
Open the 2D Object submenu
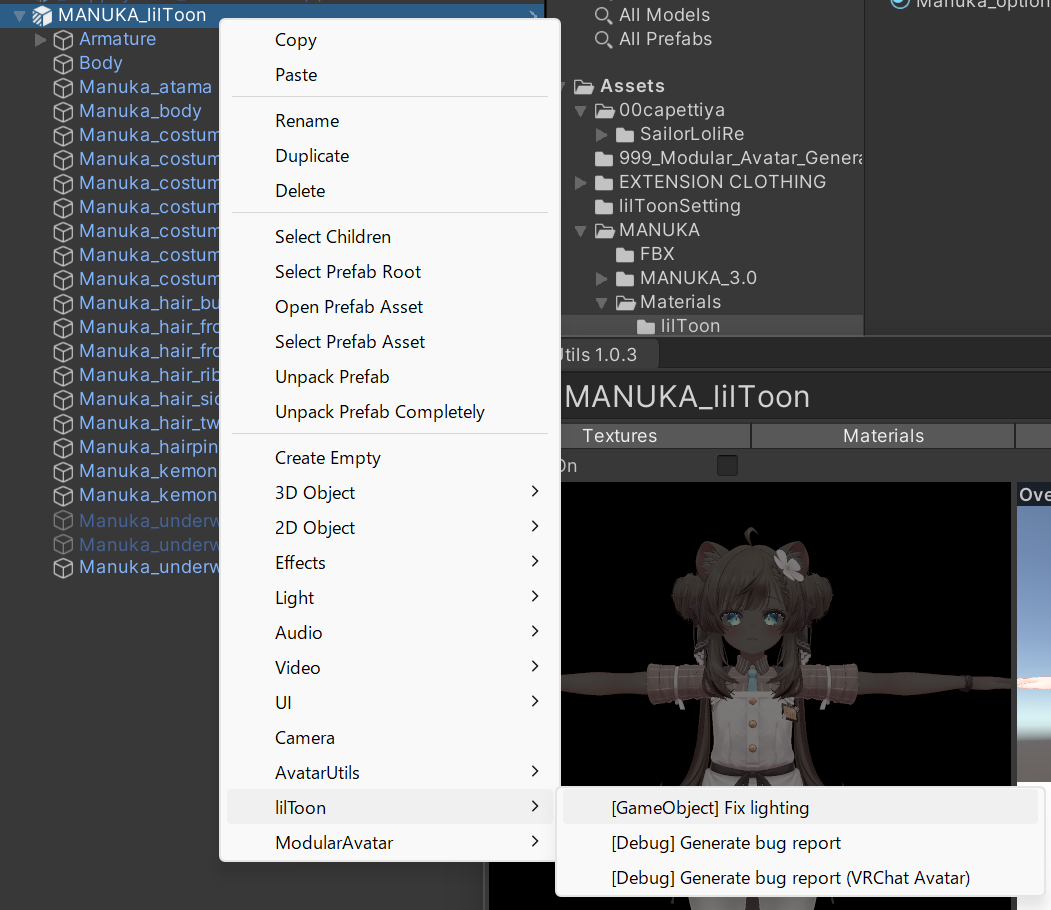coord(389,527)
